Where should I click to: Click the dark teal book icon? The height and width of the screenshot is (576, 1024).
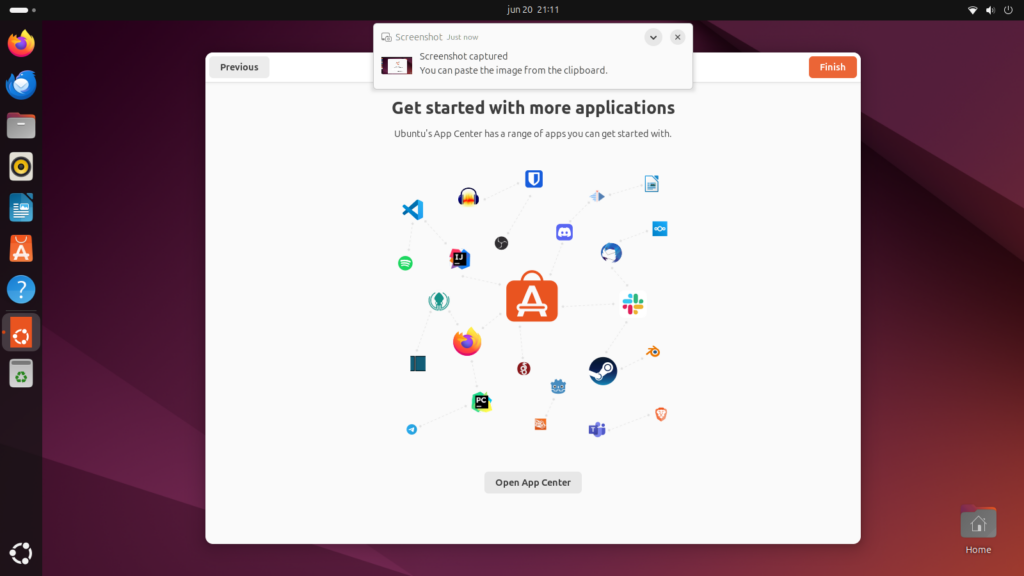418,363
